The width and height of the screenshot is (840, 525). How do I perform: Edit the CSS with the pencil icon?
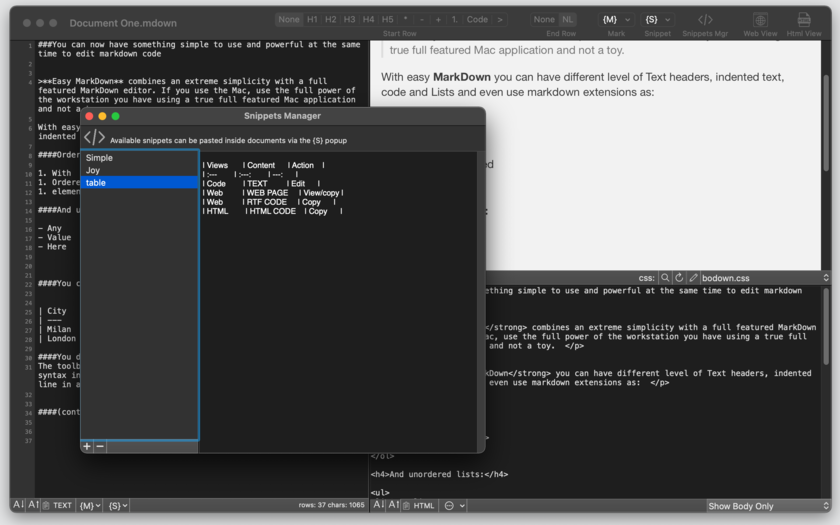click(693, 278)
